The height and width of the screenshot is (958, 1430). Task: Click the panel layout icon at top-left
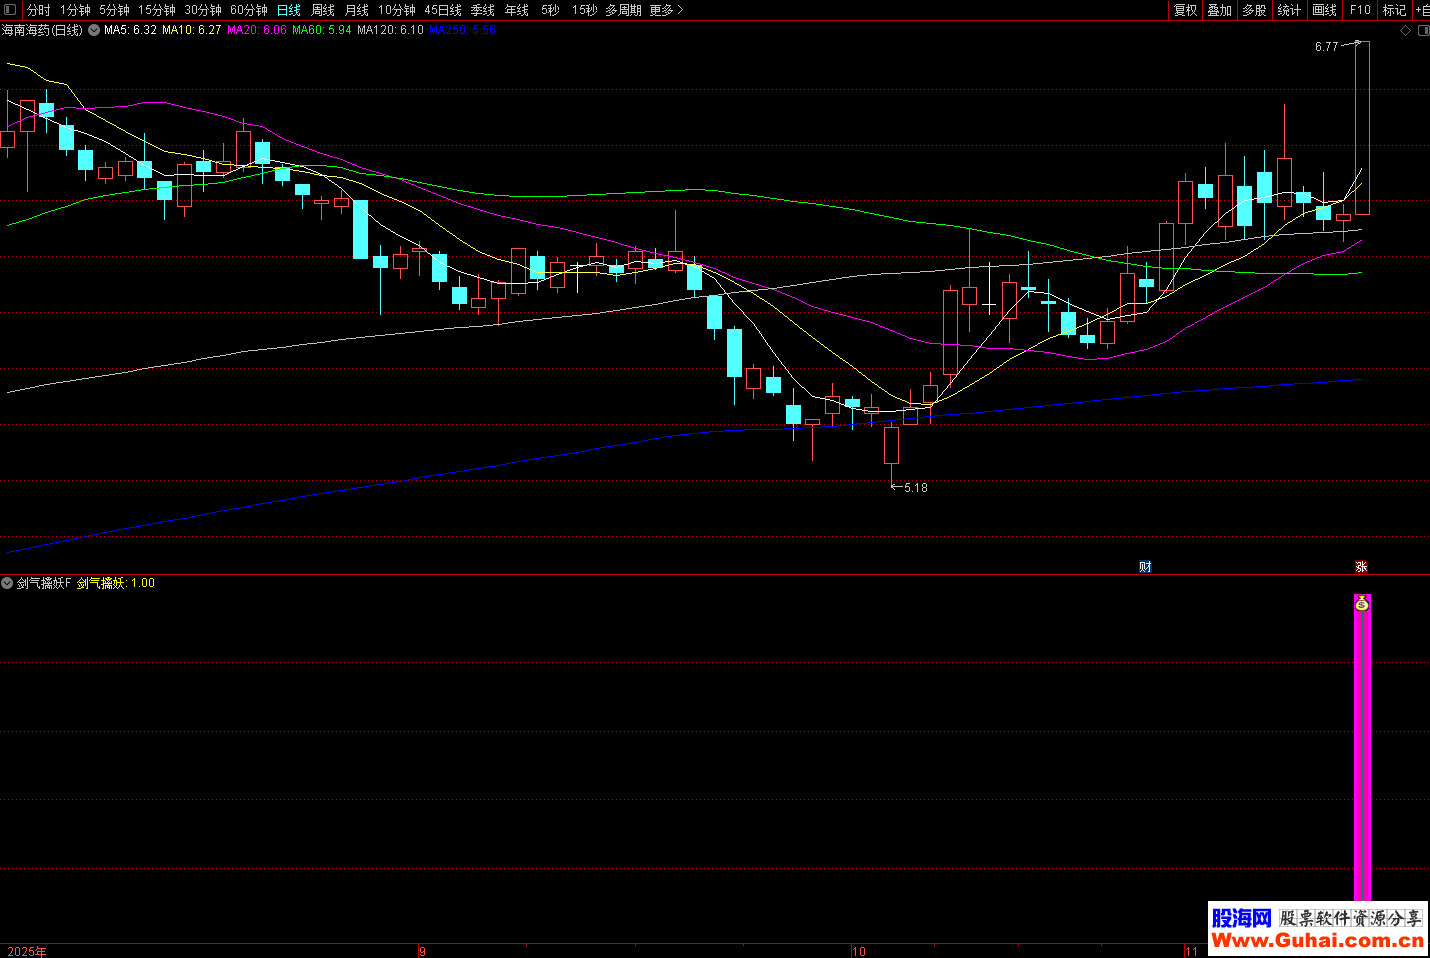(x=10, y=10)
